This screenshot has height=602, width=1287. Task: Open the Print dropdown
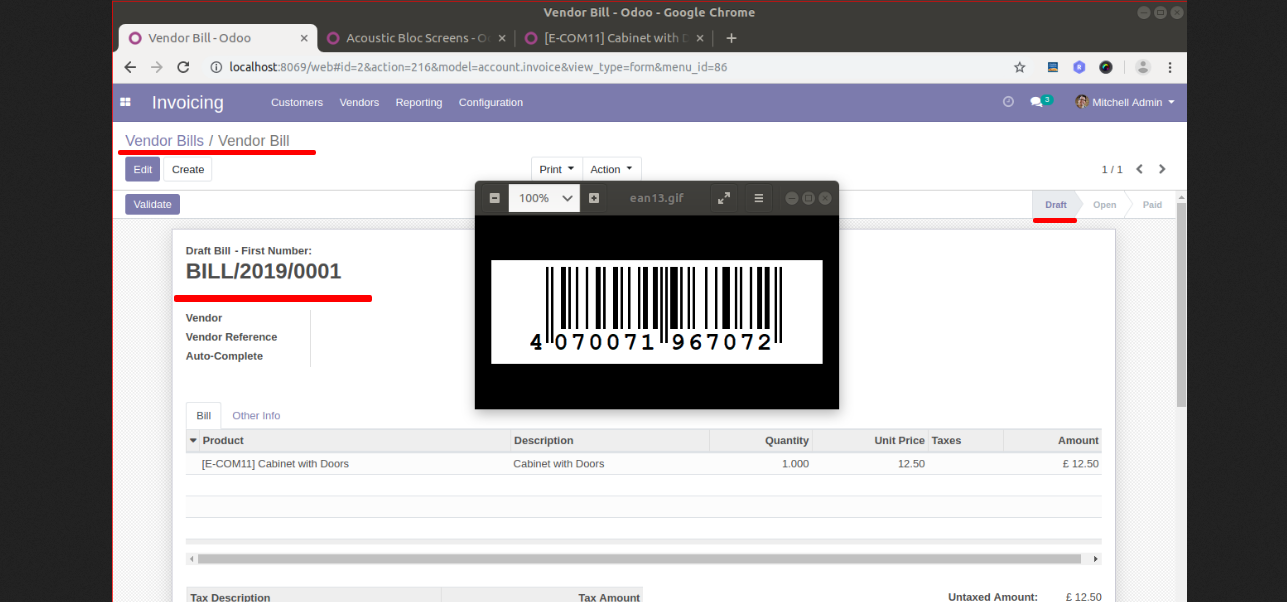tap(557, 169)
